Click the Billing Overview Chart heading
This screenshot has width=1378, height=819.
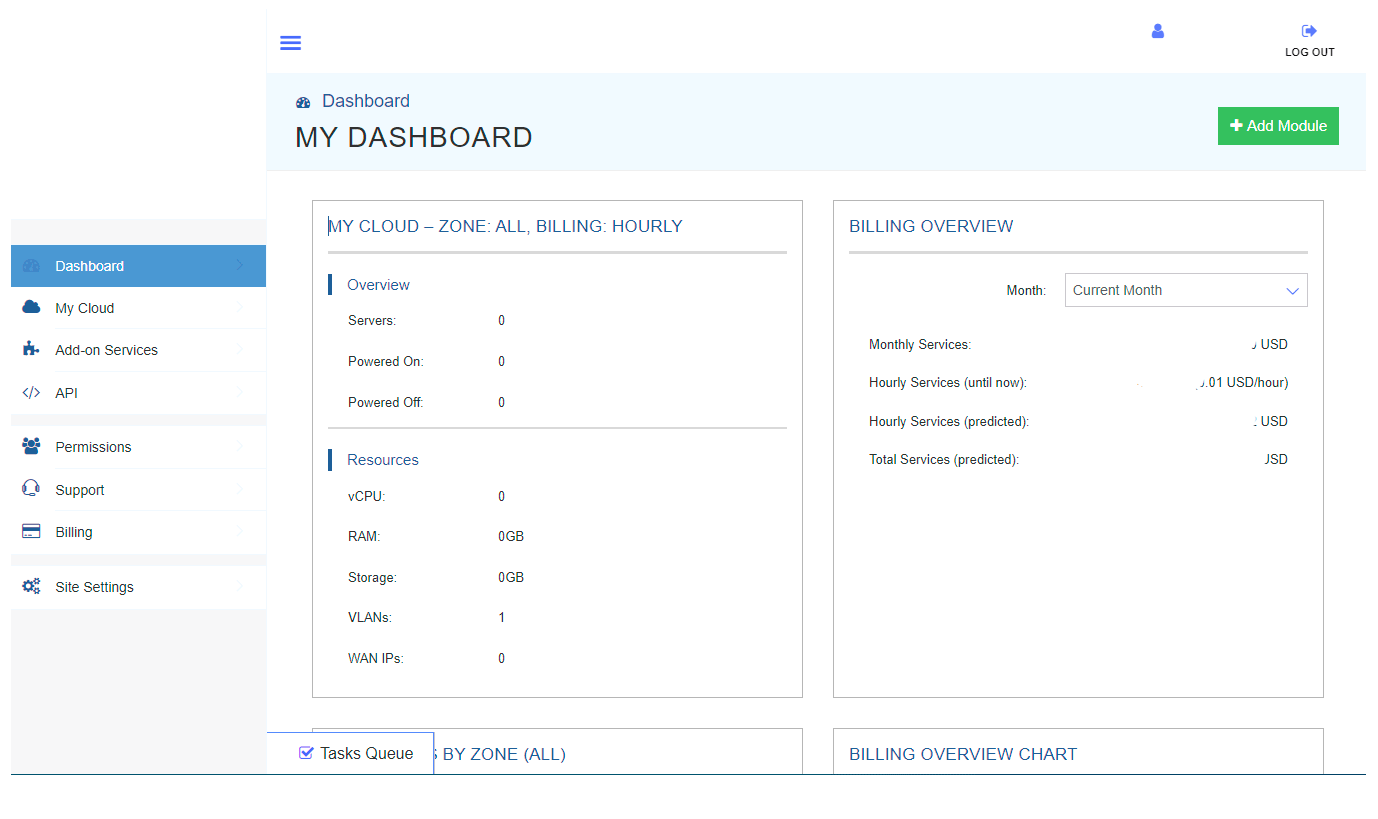pos(963,754)
